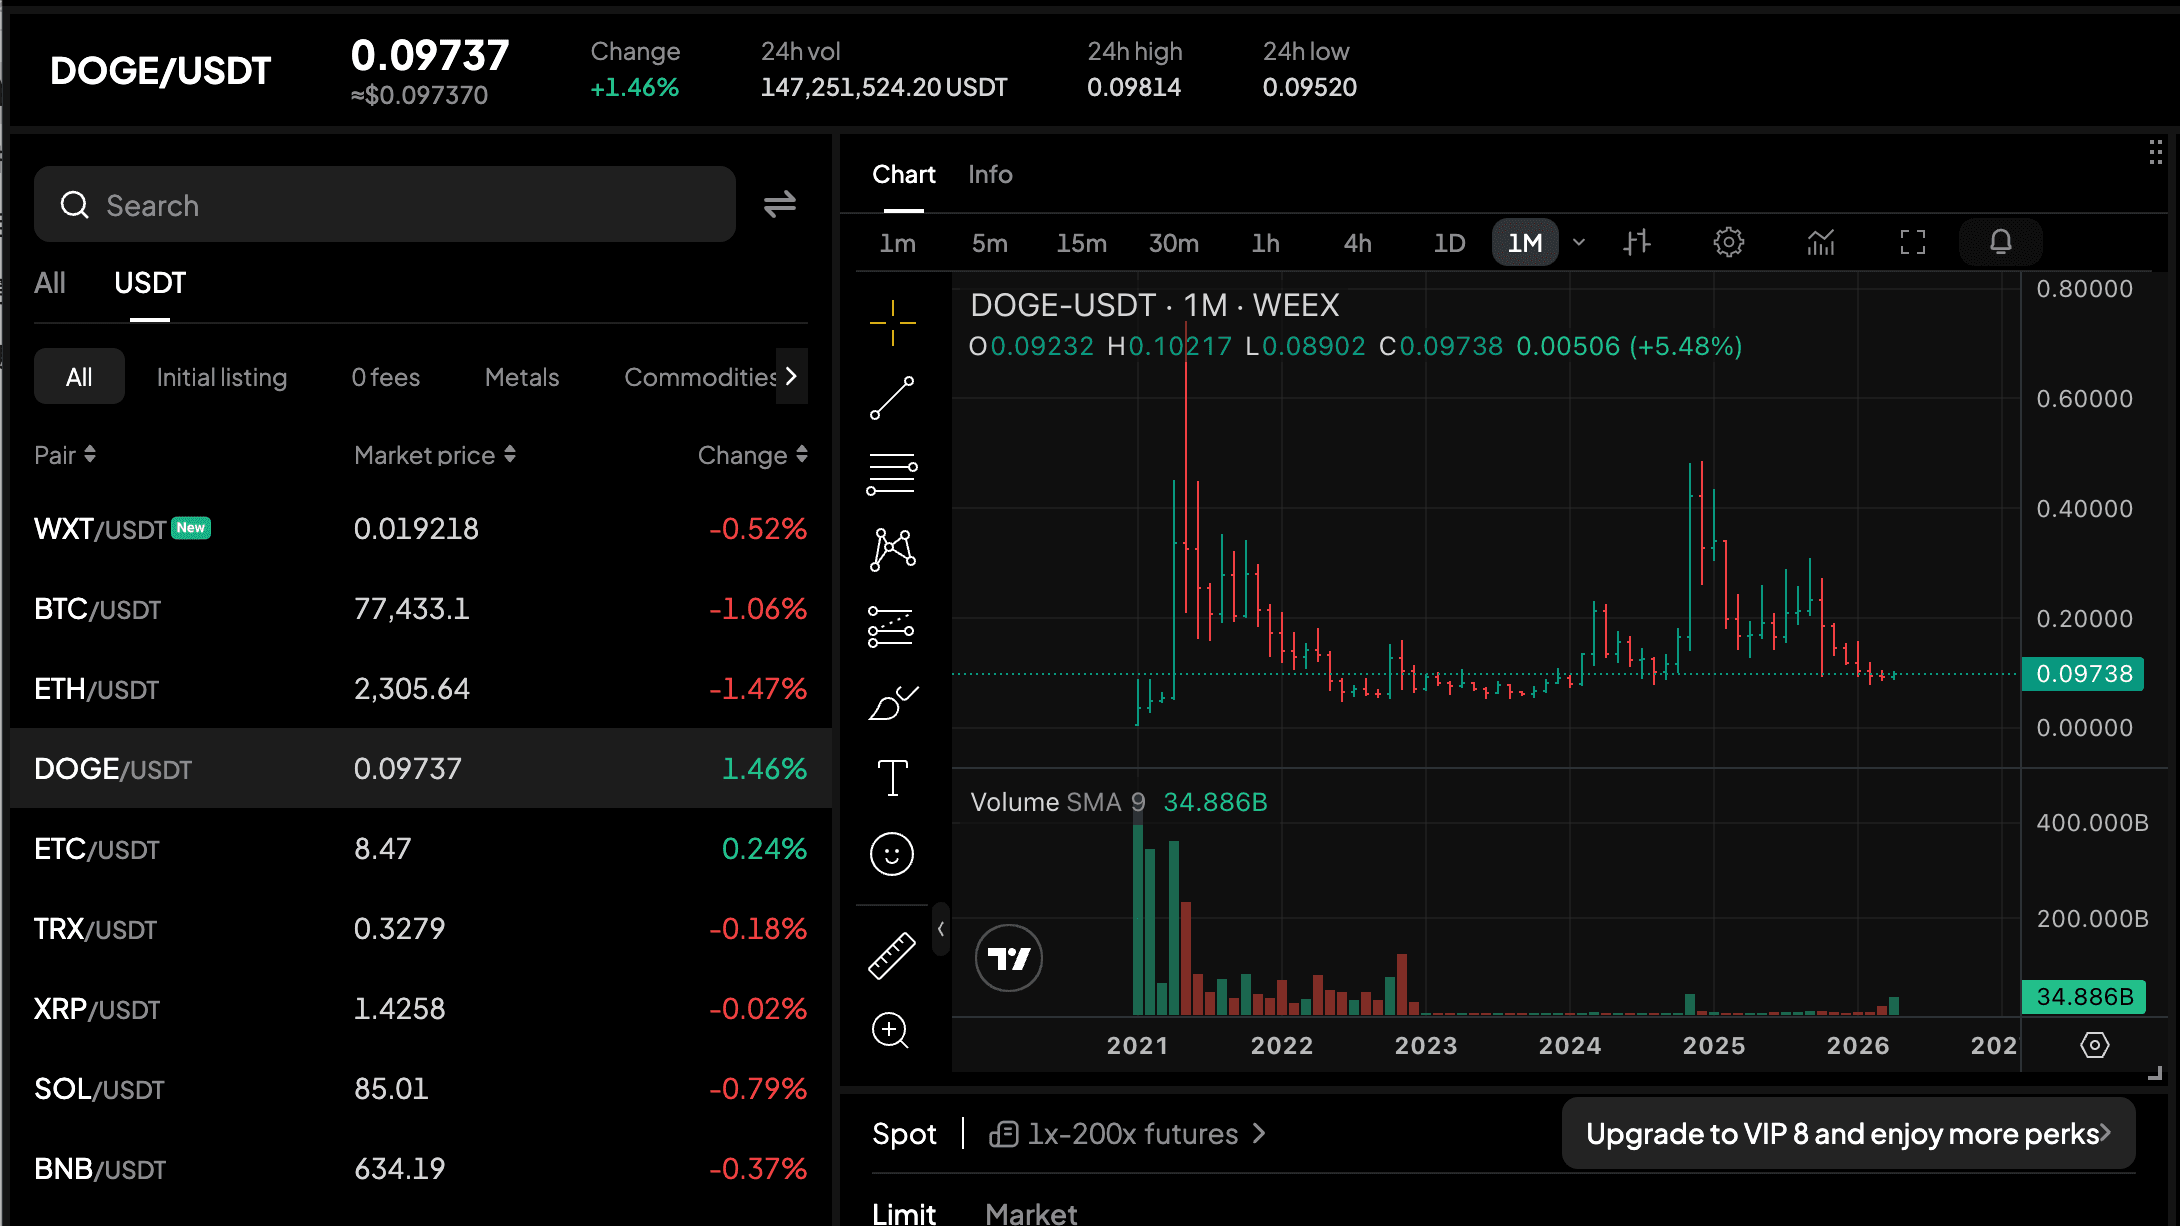The height and width of the screenshot is (1226, 2180).
Task: Click the futures icon next to Spot
Action: click(1003, 1134)
